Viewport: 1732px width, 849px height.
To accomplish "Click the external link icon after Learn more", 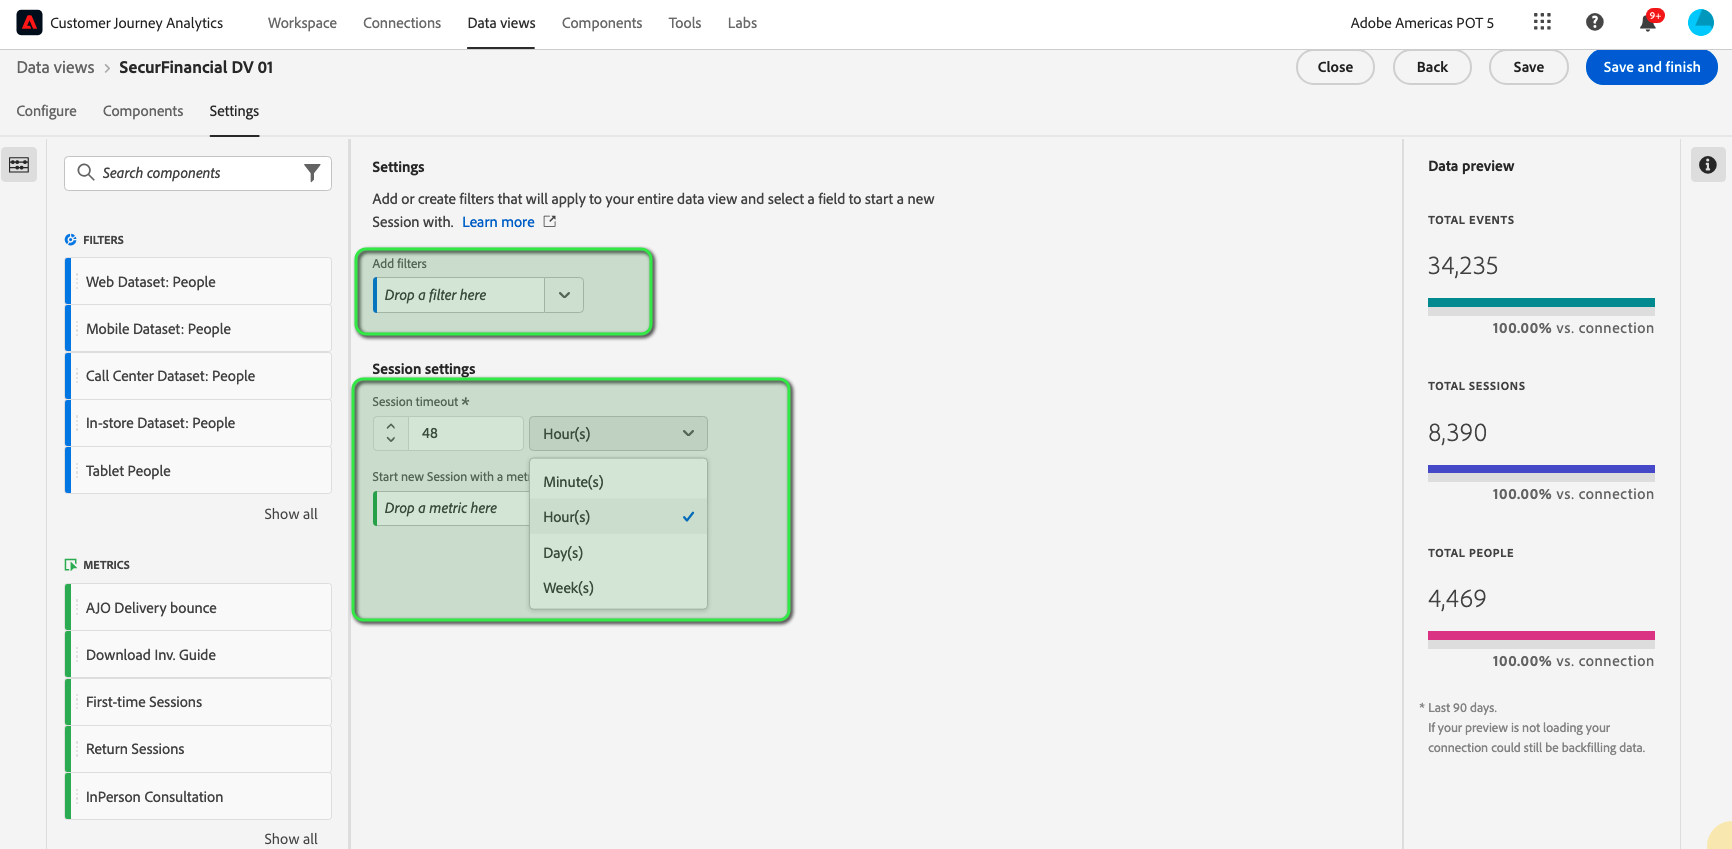I will pos(549,222).
